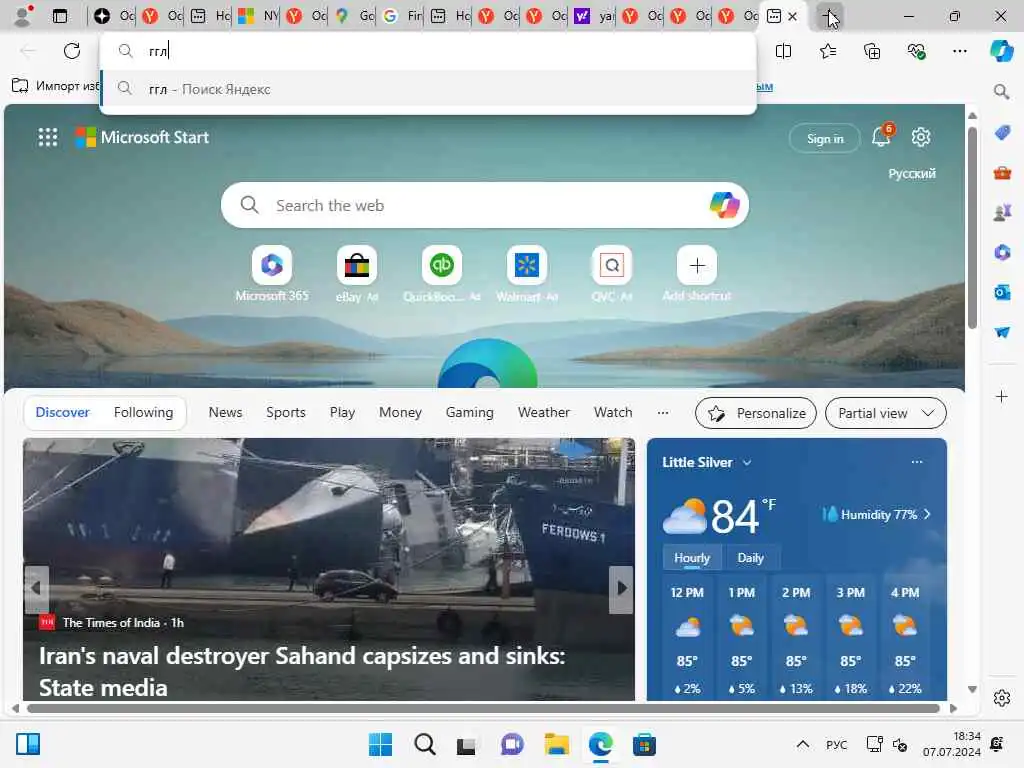Click the horizontal scrollbar at bottom
Image resolution: width=1024 pixels, height=768 pixels.
(483, 709)
